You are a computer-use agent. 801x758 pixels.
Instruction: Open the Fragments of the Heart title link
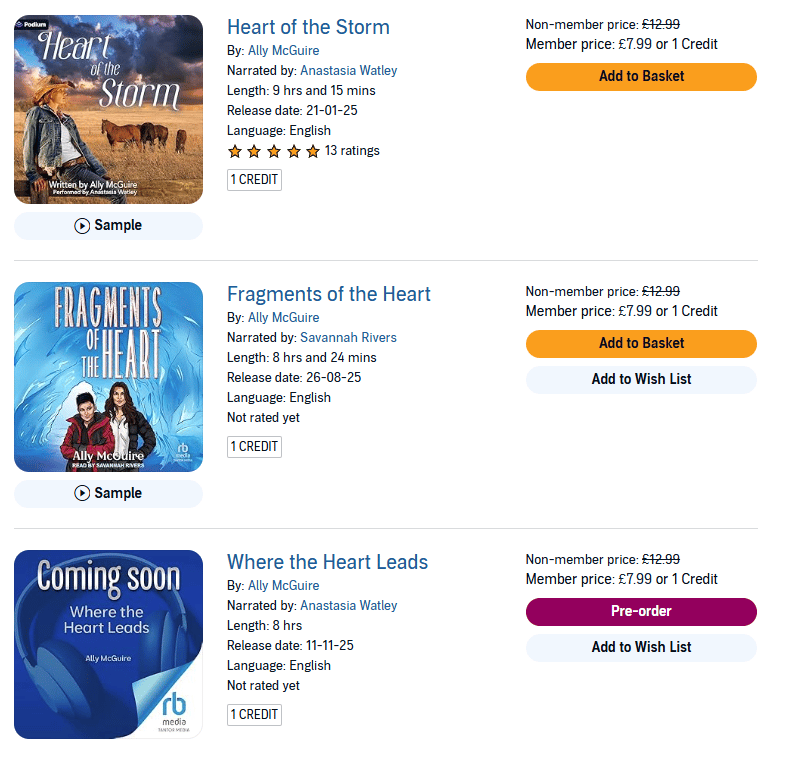click(328, 294)
